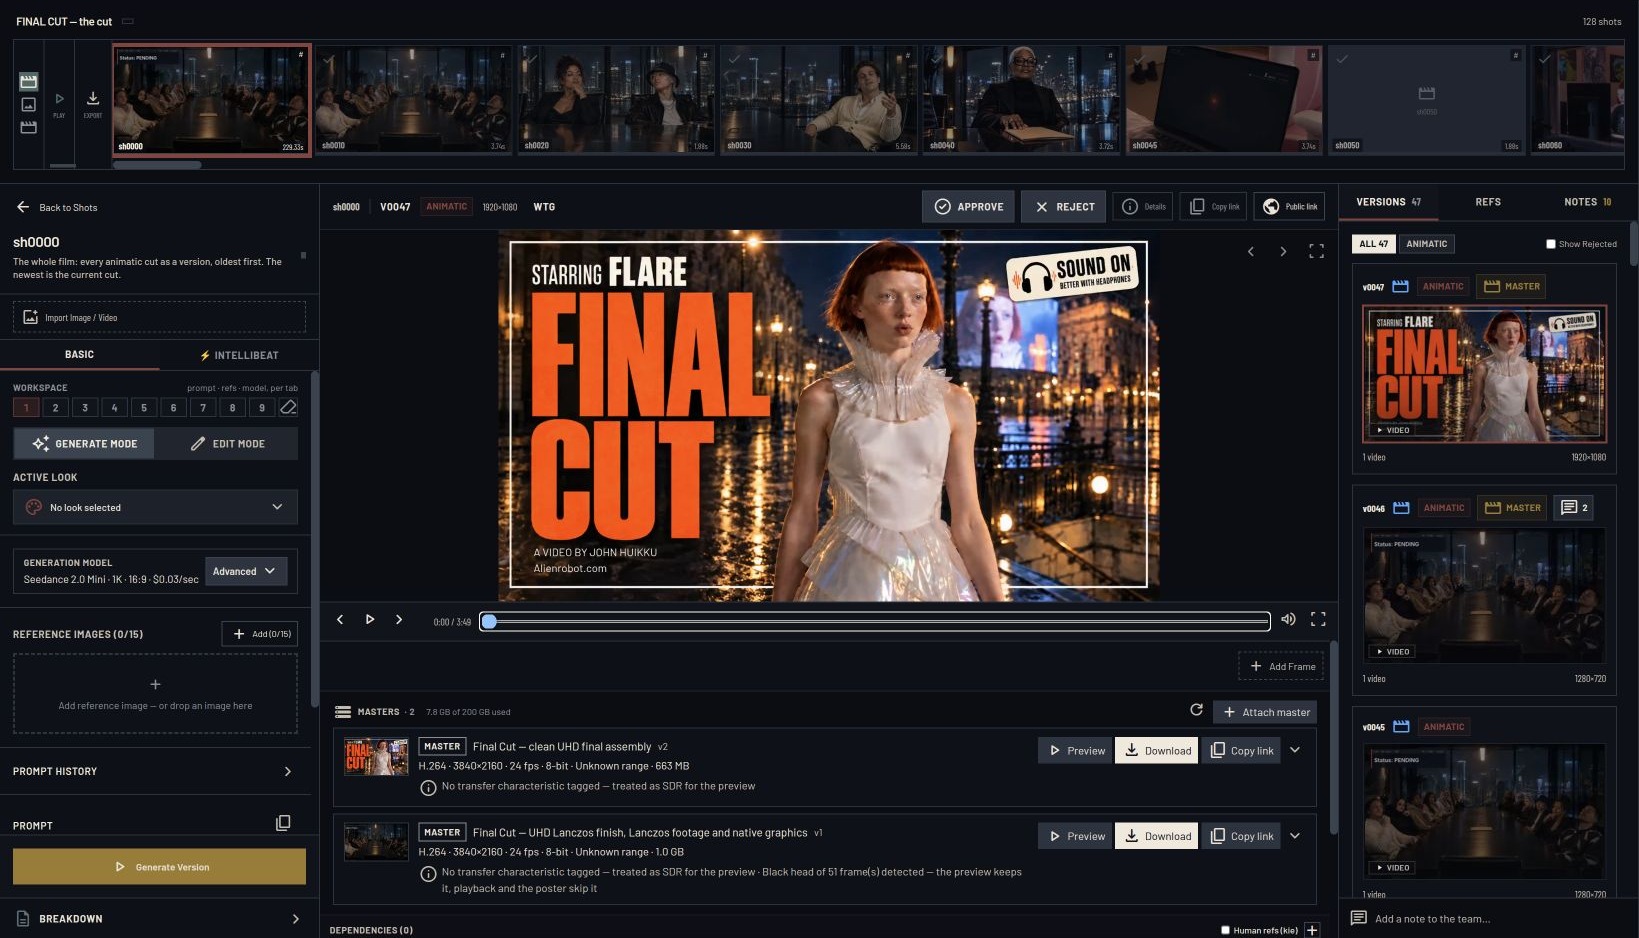Filter versions by Animatic chip
This screenshot has height=938, width=1639.
(1427, 244)
